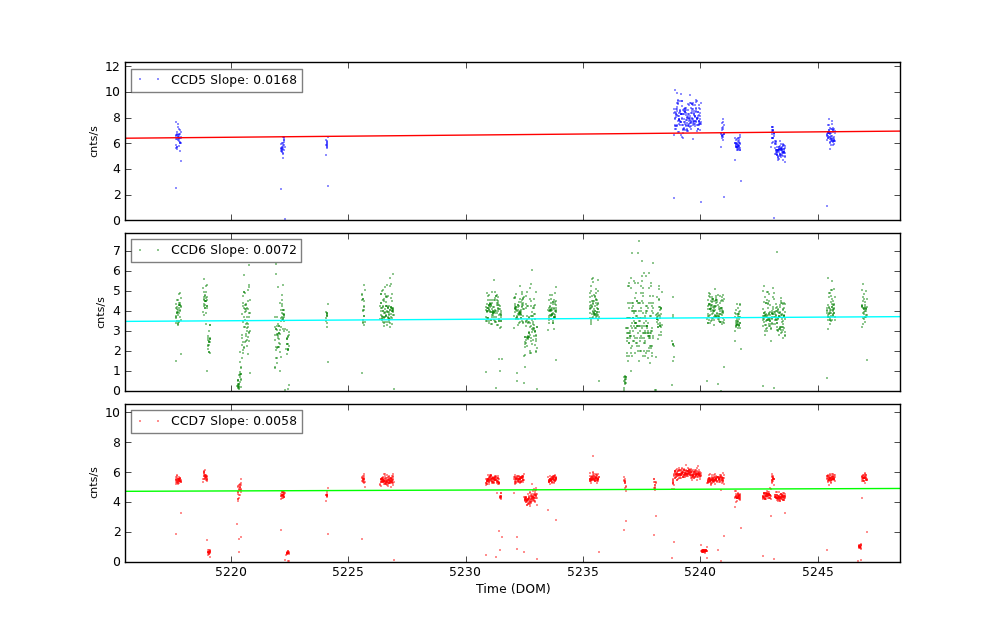This screenshot has width=1000, height=624.
Task: Click the CCD7 Slope legend entry
Action: pos(233,421)
